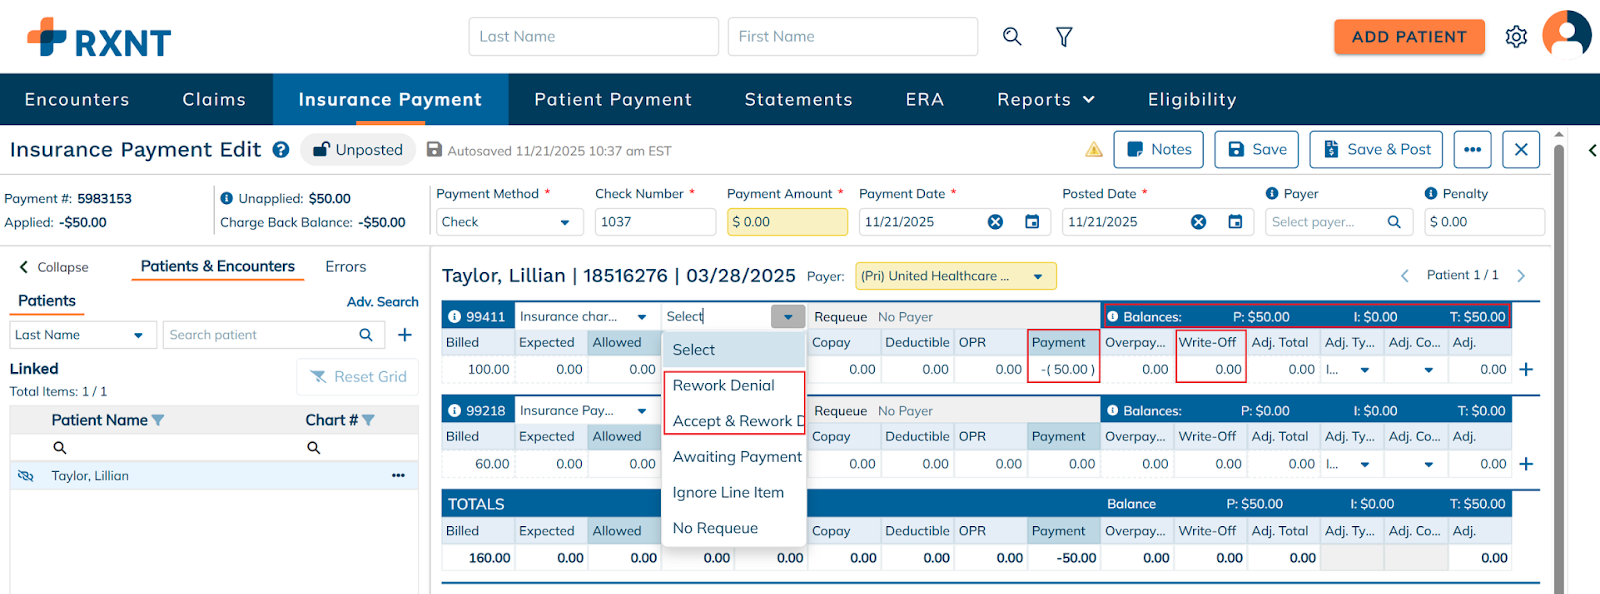Image resolution: width=1600 pixels, height=594 pixels.
Task: Click the search magnifier icon in header
Action: click(x=1012, y=37)
